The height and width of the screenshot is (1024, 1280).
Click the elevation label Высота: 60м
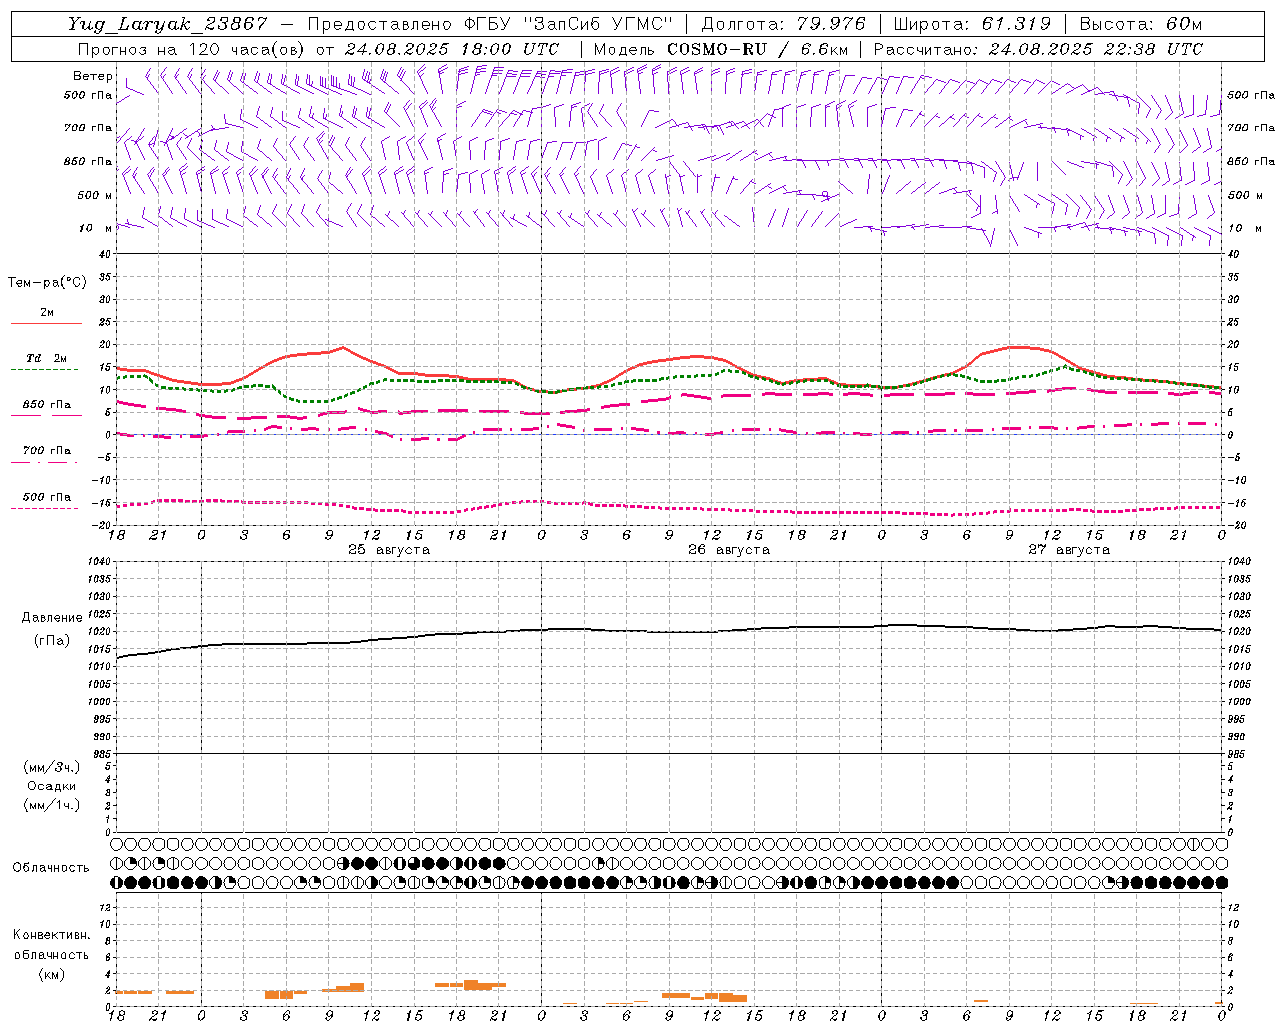(1141, 24)
